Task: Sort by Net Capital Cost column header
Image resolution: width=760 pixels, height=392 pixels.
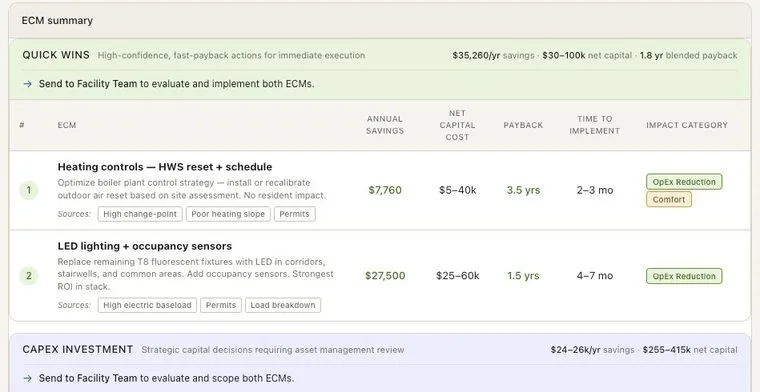Action: coord(457,125)
